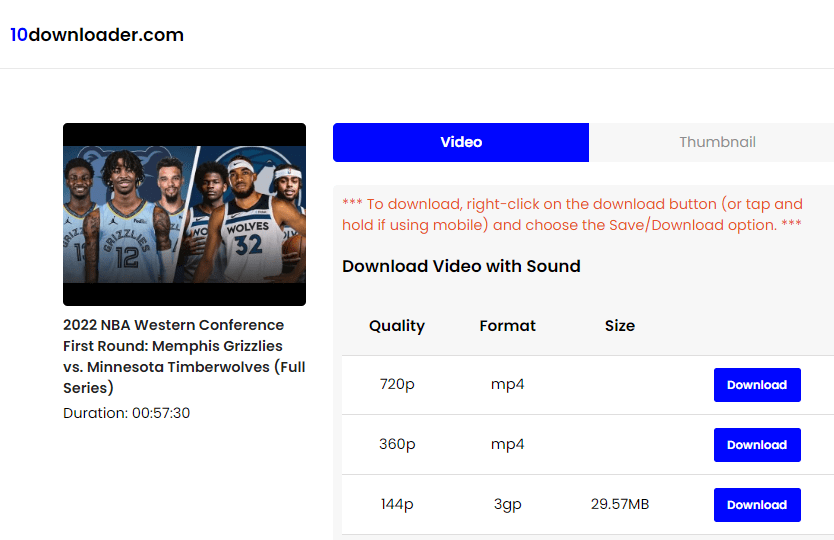
Task: Click the 3gp format cell
Action: tap(507, 505)
